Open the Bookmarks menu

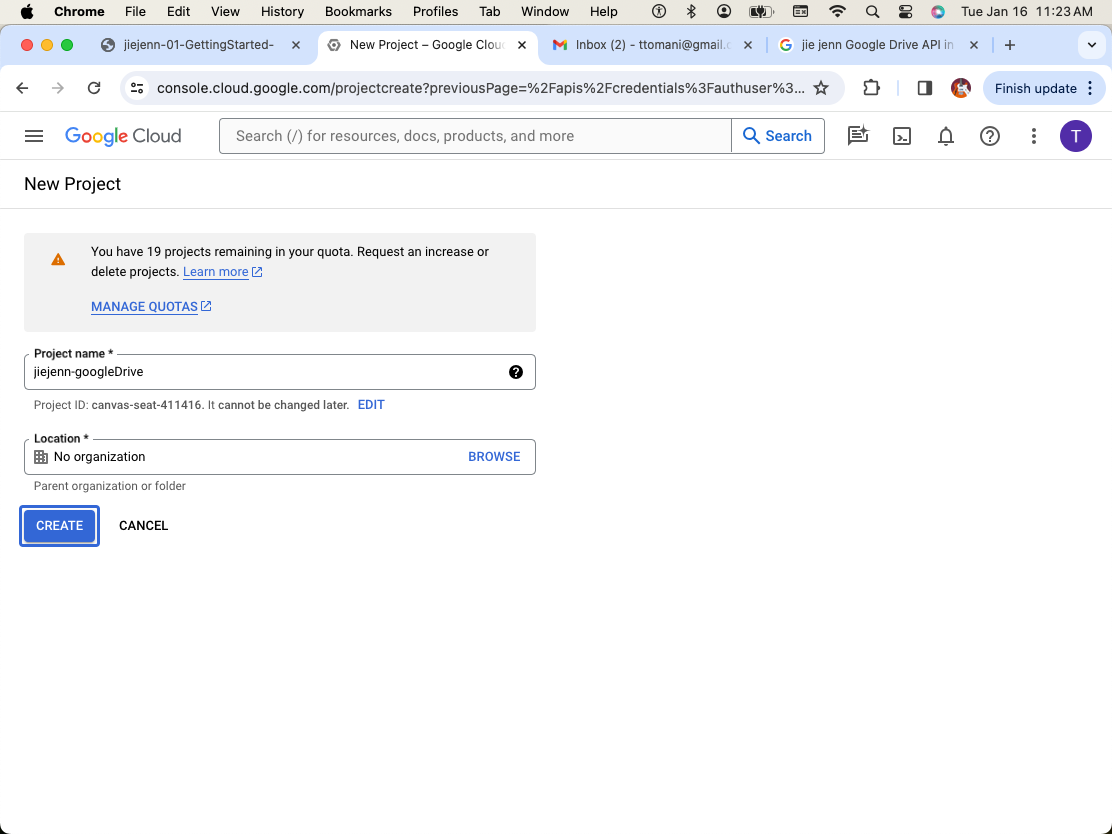(x=358, y=11)
